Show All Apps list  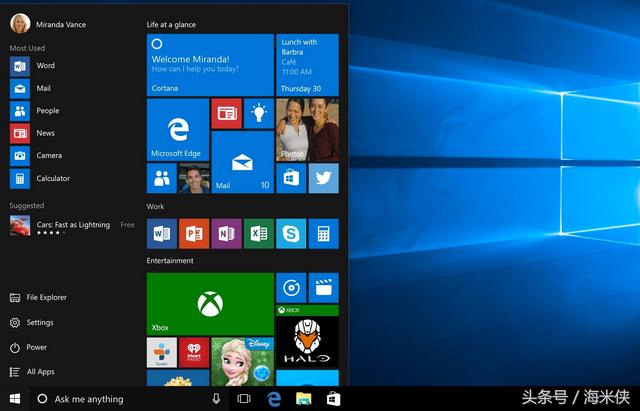pos(32,372)
